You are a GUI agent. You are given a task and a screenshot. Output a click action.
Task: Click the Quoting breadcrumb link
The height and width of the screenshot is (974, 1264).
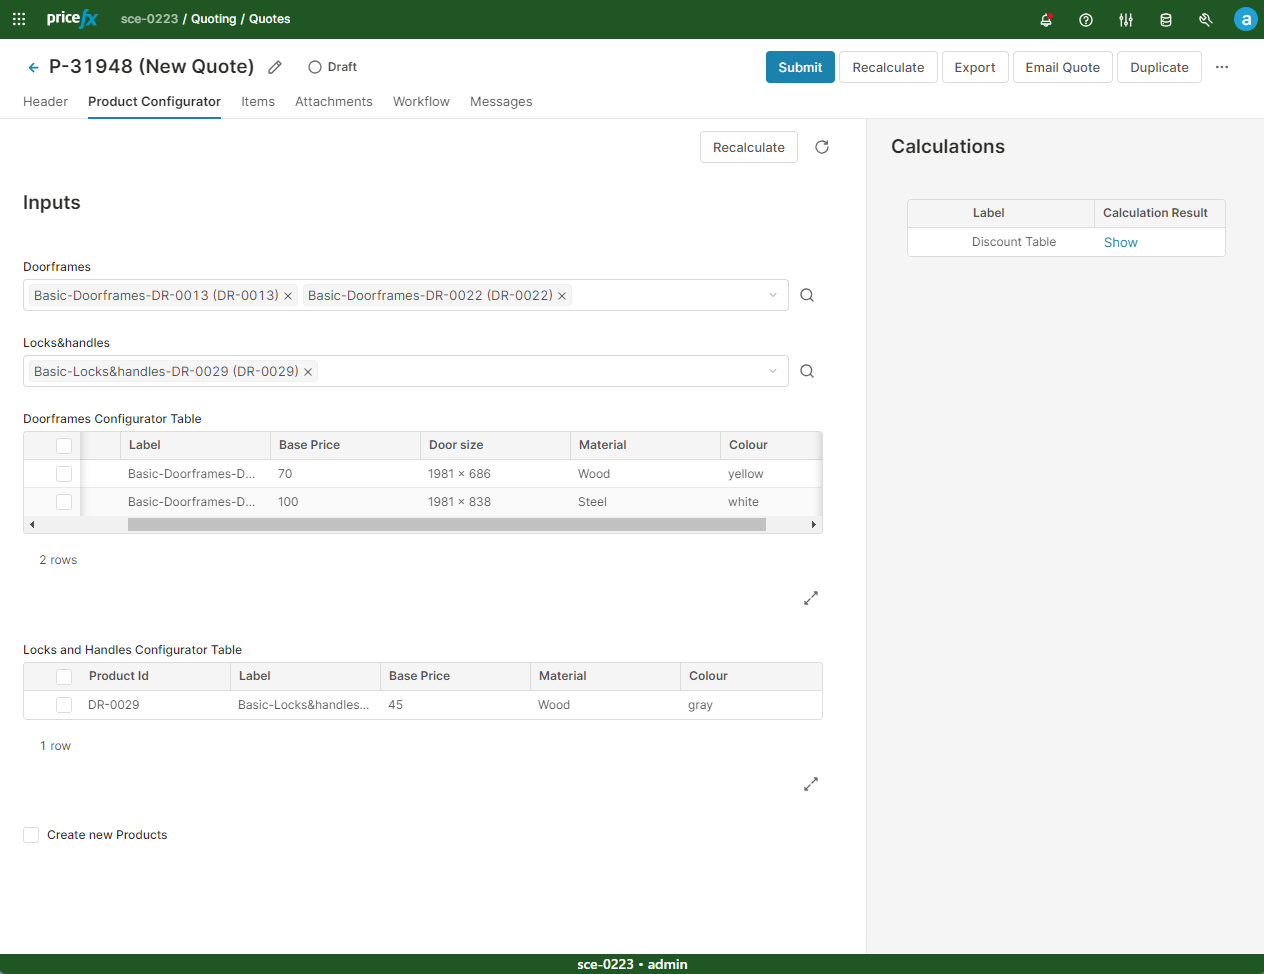[214, 19]
